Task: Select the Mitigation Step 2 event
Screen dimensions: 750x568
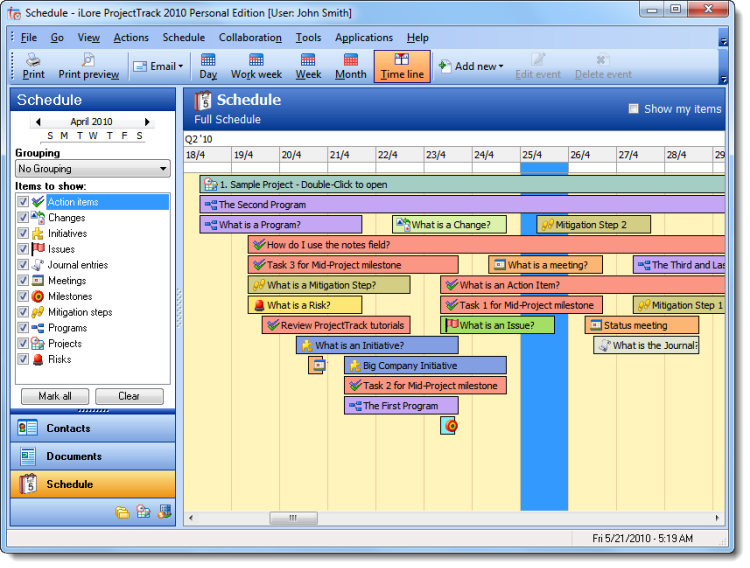Action: click(594, 225)
